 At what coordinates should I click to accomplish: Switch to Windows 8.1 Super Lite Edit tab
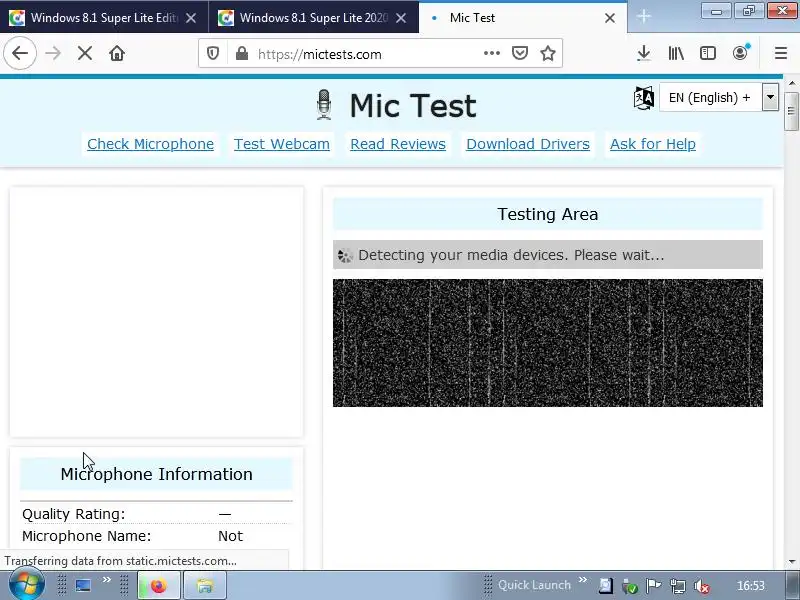[104, 18]
